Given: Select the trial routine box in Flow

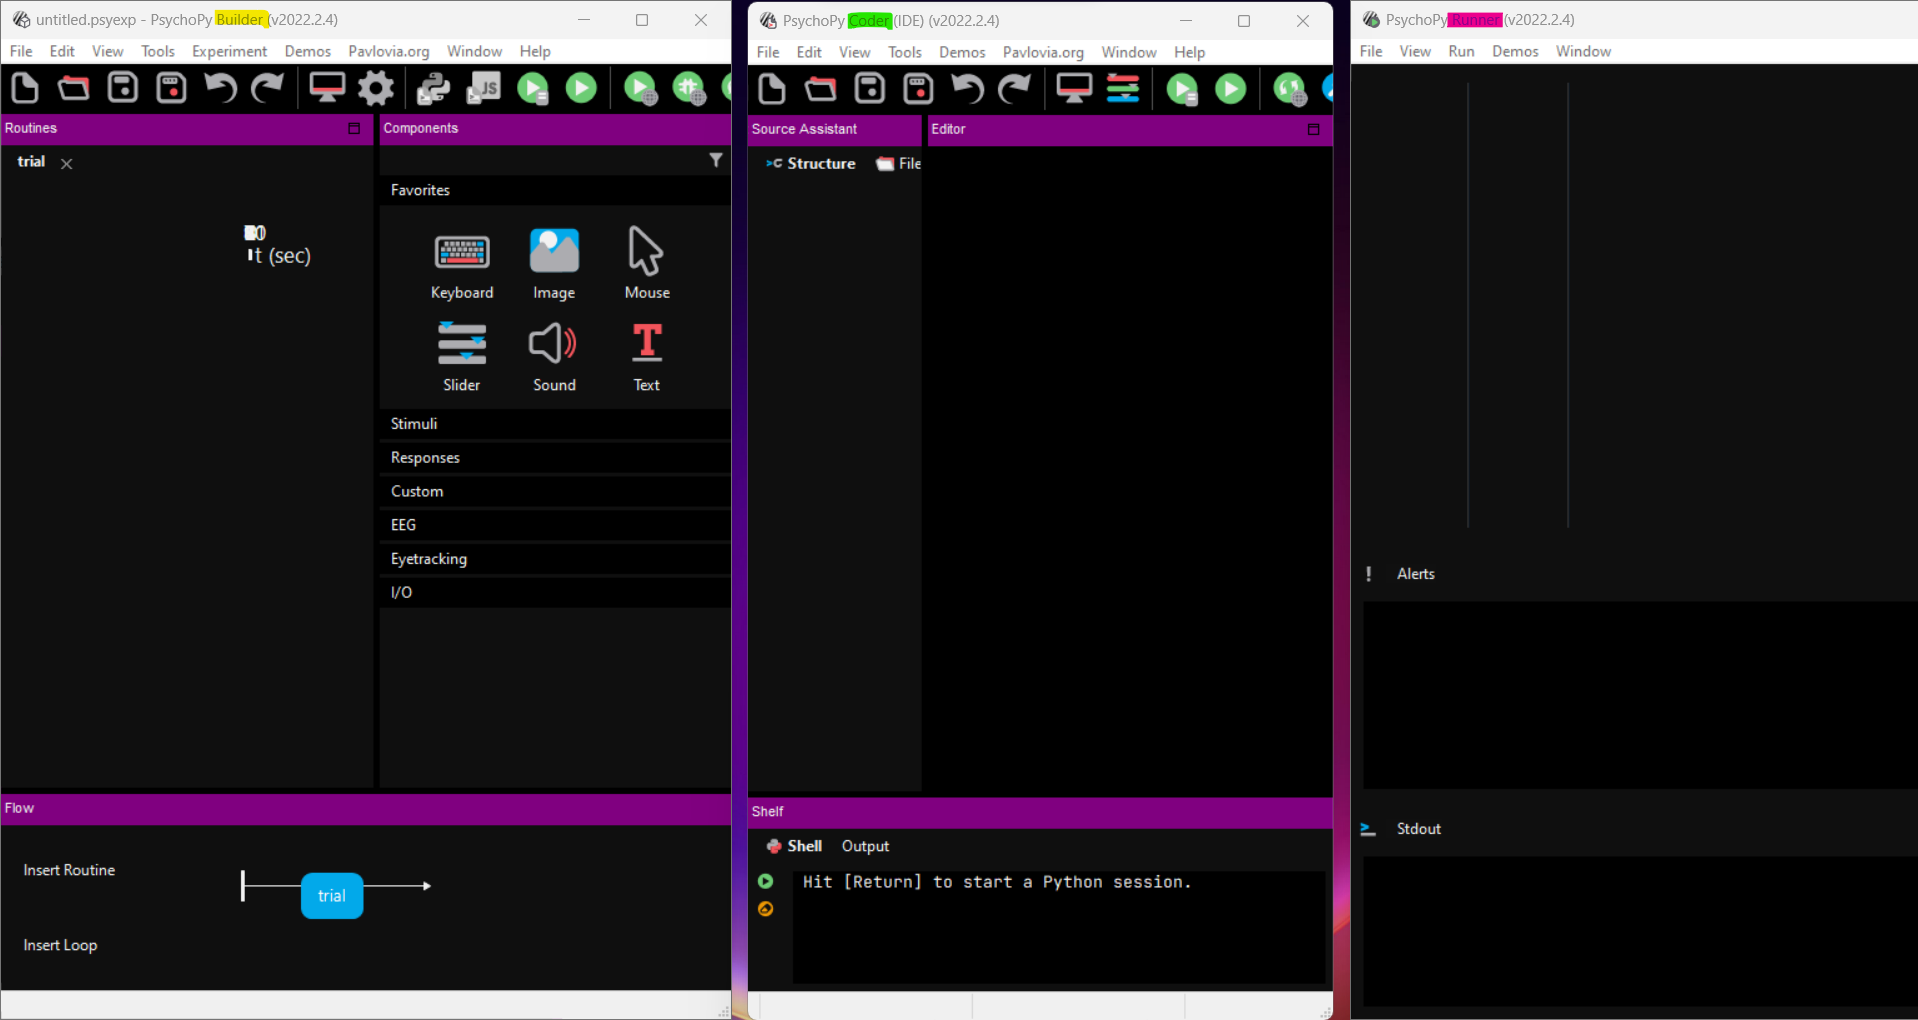Looking at the screenshot, I should point(332,896).
